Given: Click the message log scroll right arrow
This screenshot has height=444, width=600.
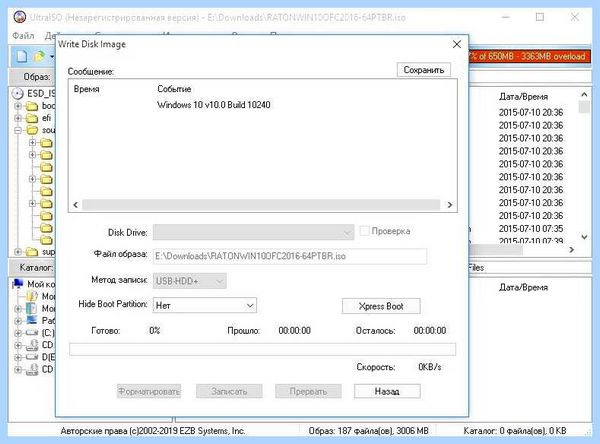Looking at the screenshot, I should [450, 205].
